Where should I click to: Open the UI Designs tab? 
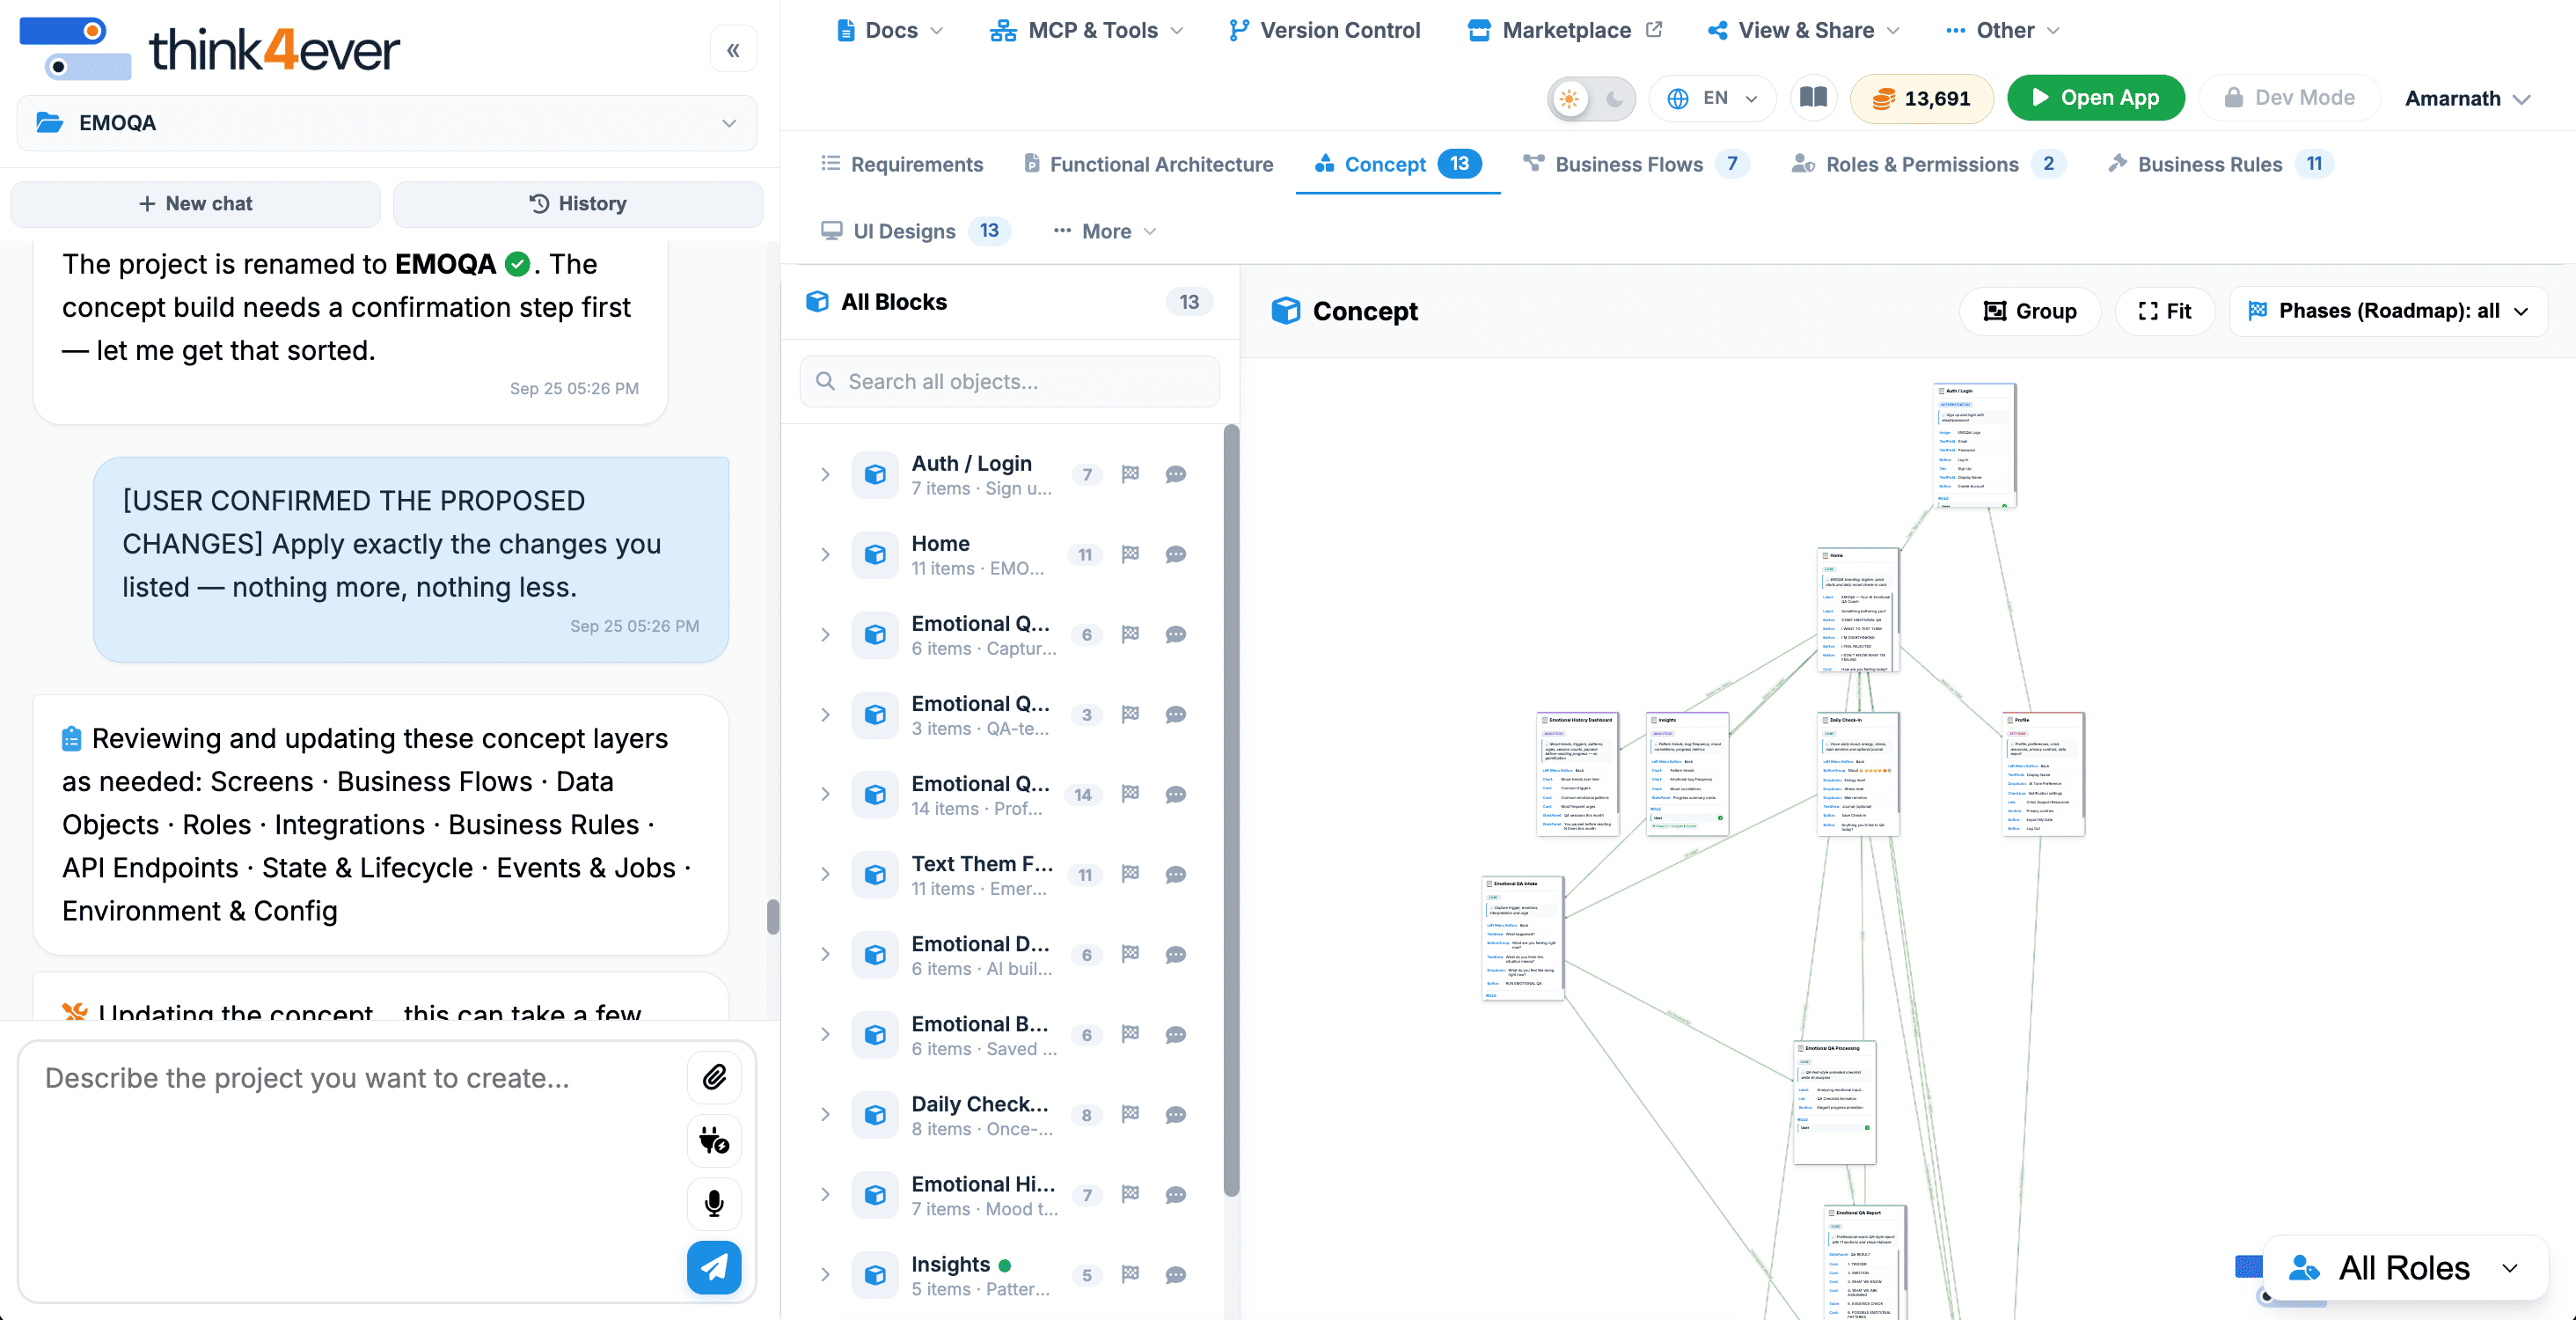pos(914,231)
